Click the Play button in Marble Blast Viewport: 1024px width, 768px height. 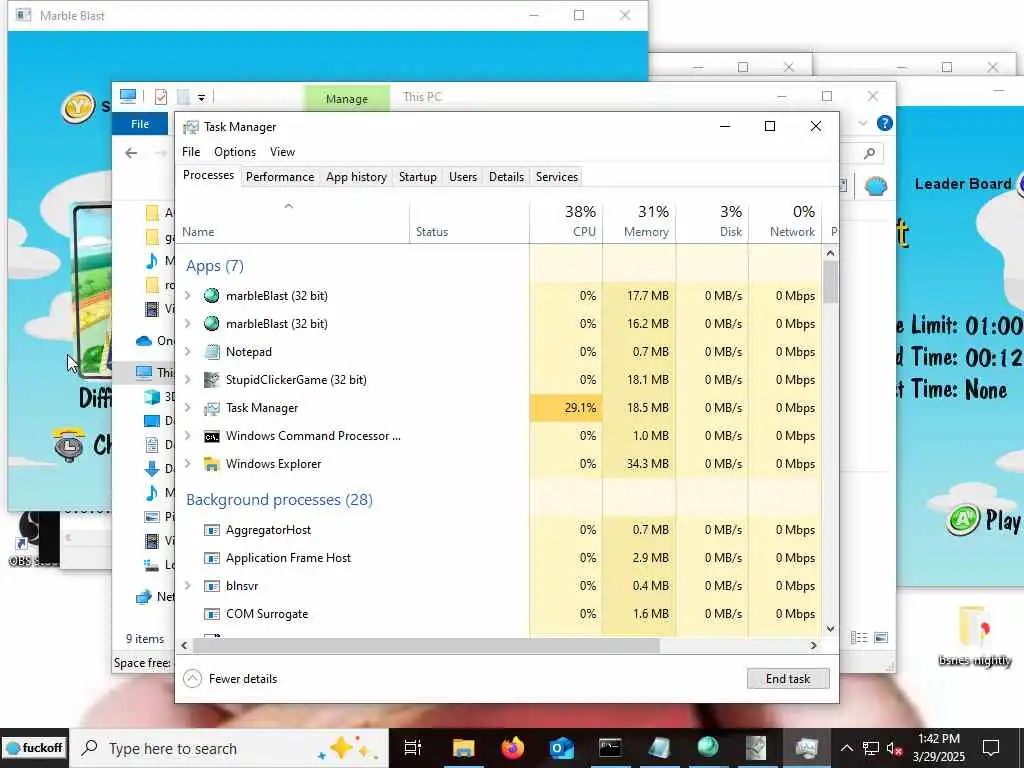pyautogui.click(x=983, y=520)
